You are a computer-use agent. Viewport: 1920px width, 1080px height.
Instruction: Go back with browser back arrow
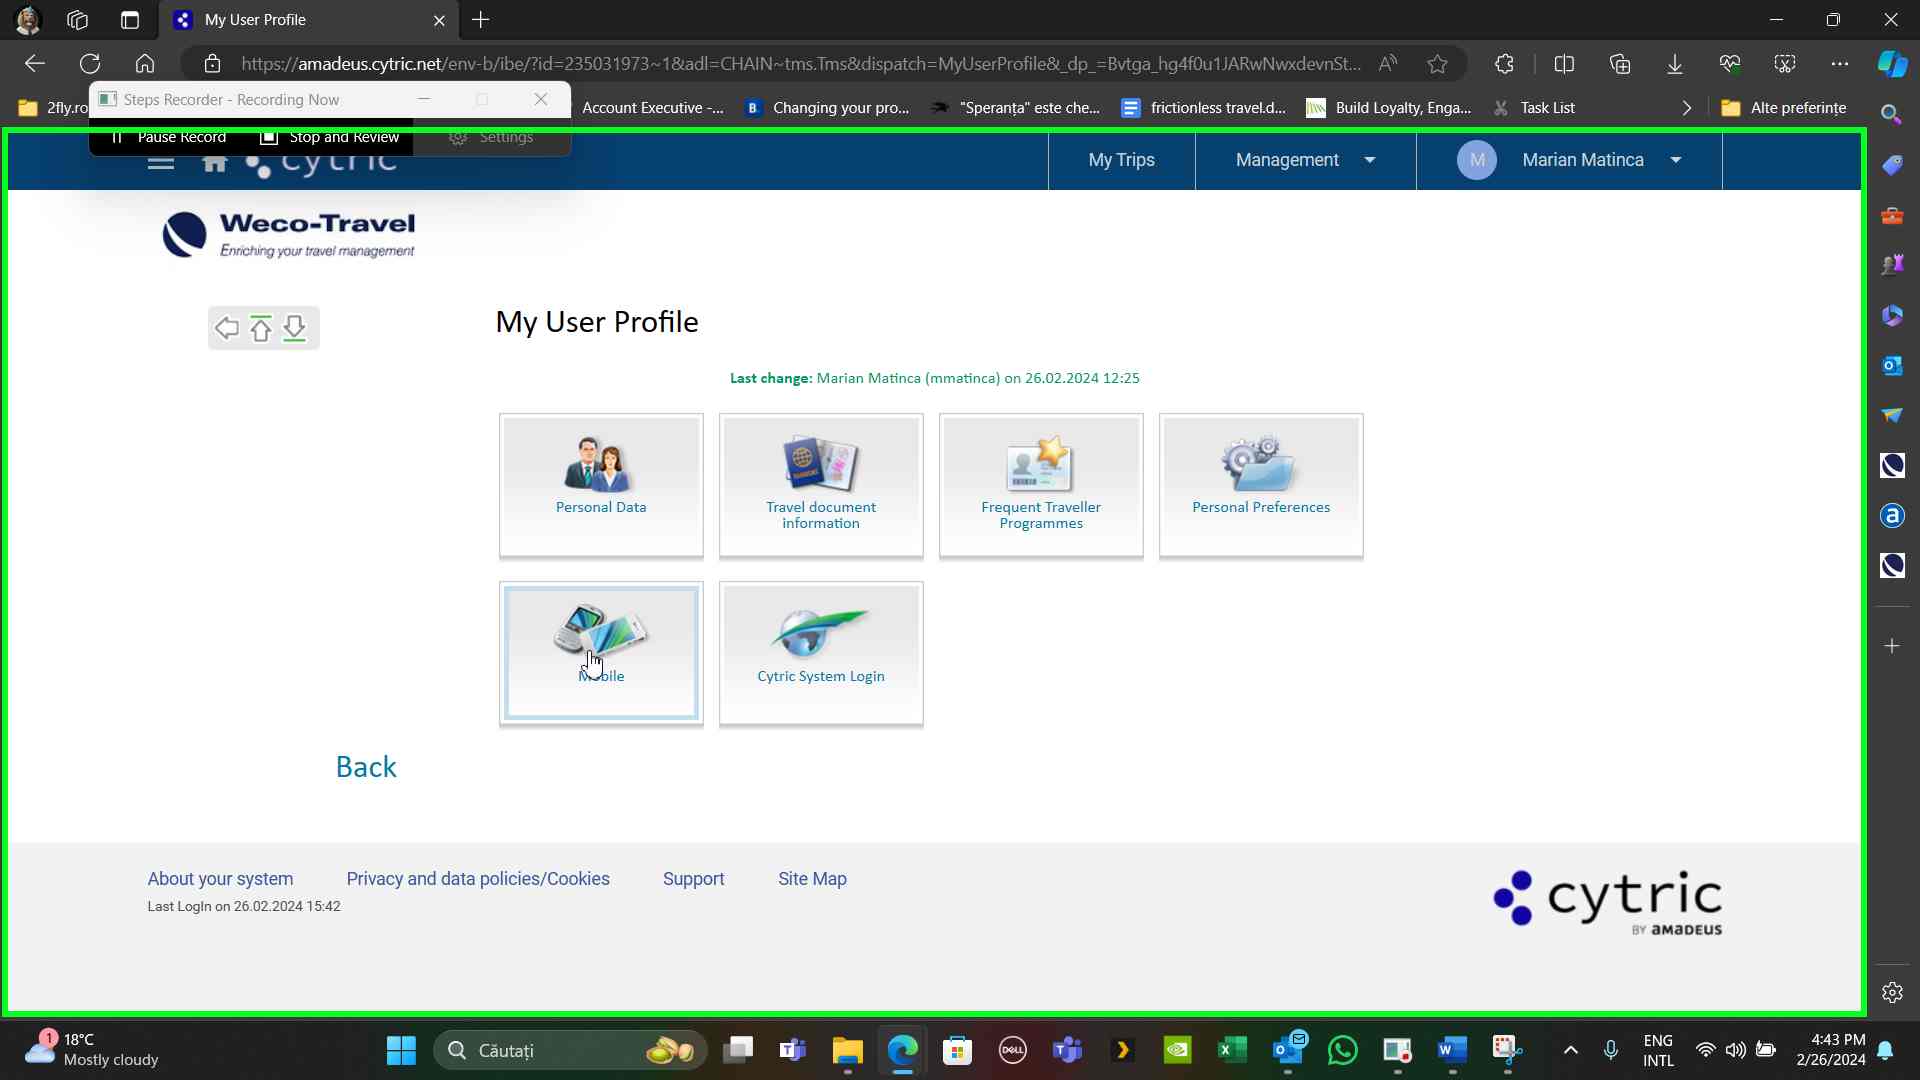tap(35, 64)
